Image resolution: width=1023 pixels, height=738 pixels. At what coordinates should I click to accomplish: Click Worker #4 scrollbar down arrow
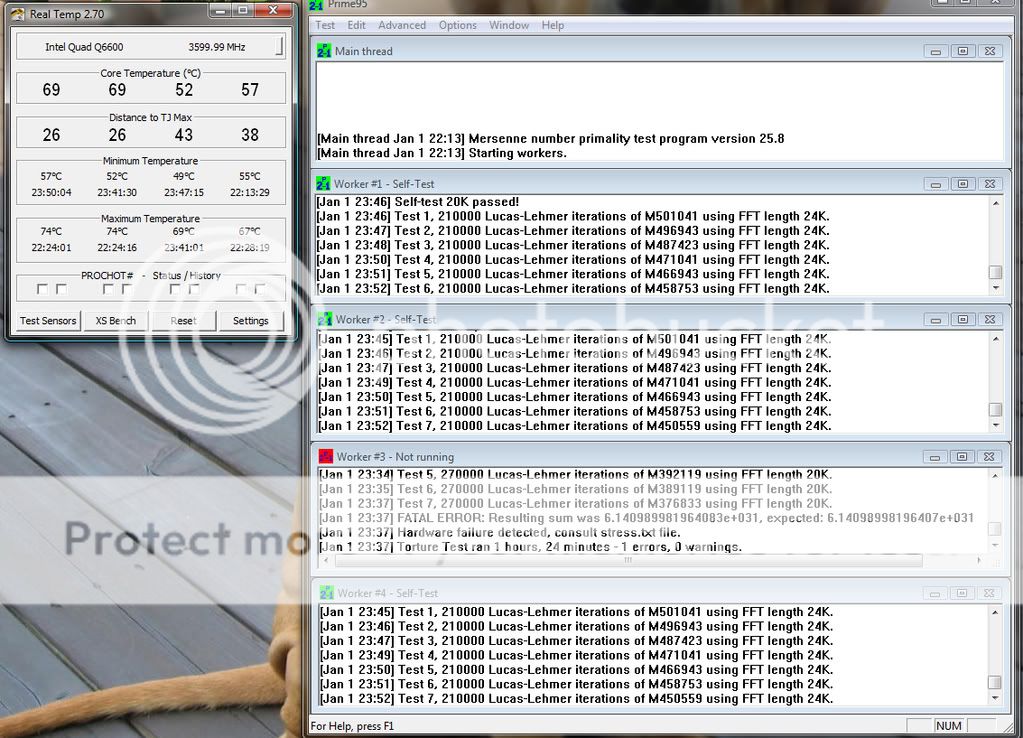995,698
